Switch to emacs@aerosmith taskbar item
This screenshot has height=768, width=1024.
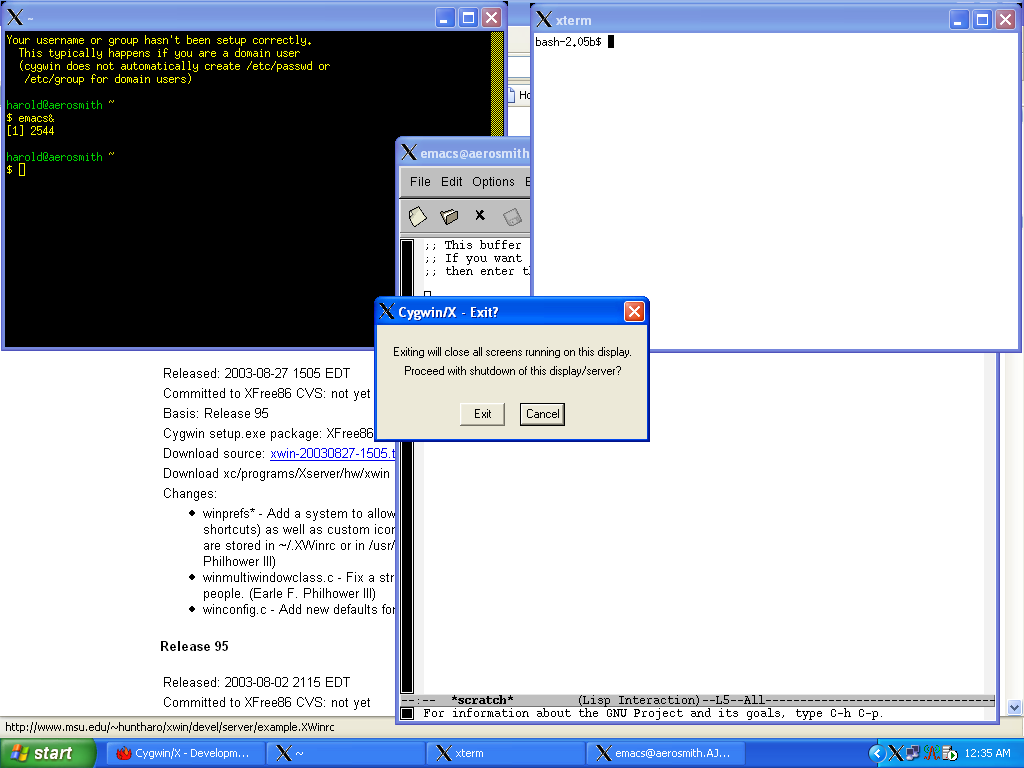click(x=665, y=753)
